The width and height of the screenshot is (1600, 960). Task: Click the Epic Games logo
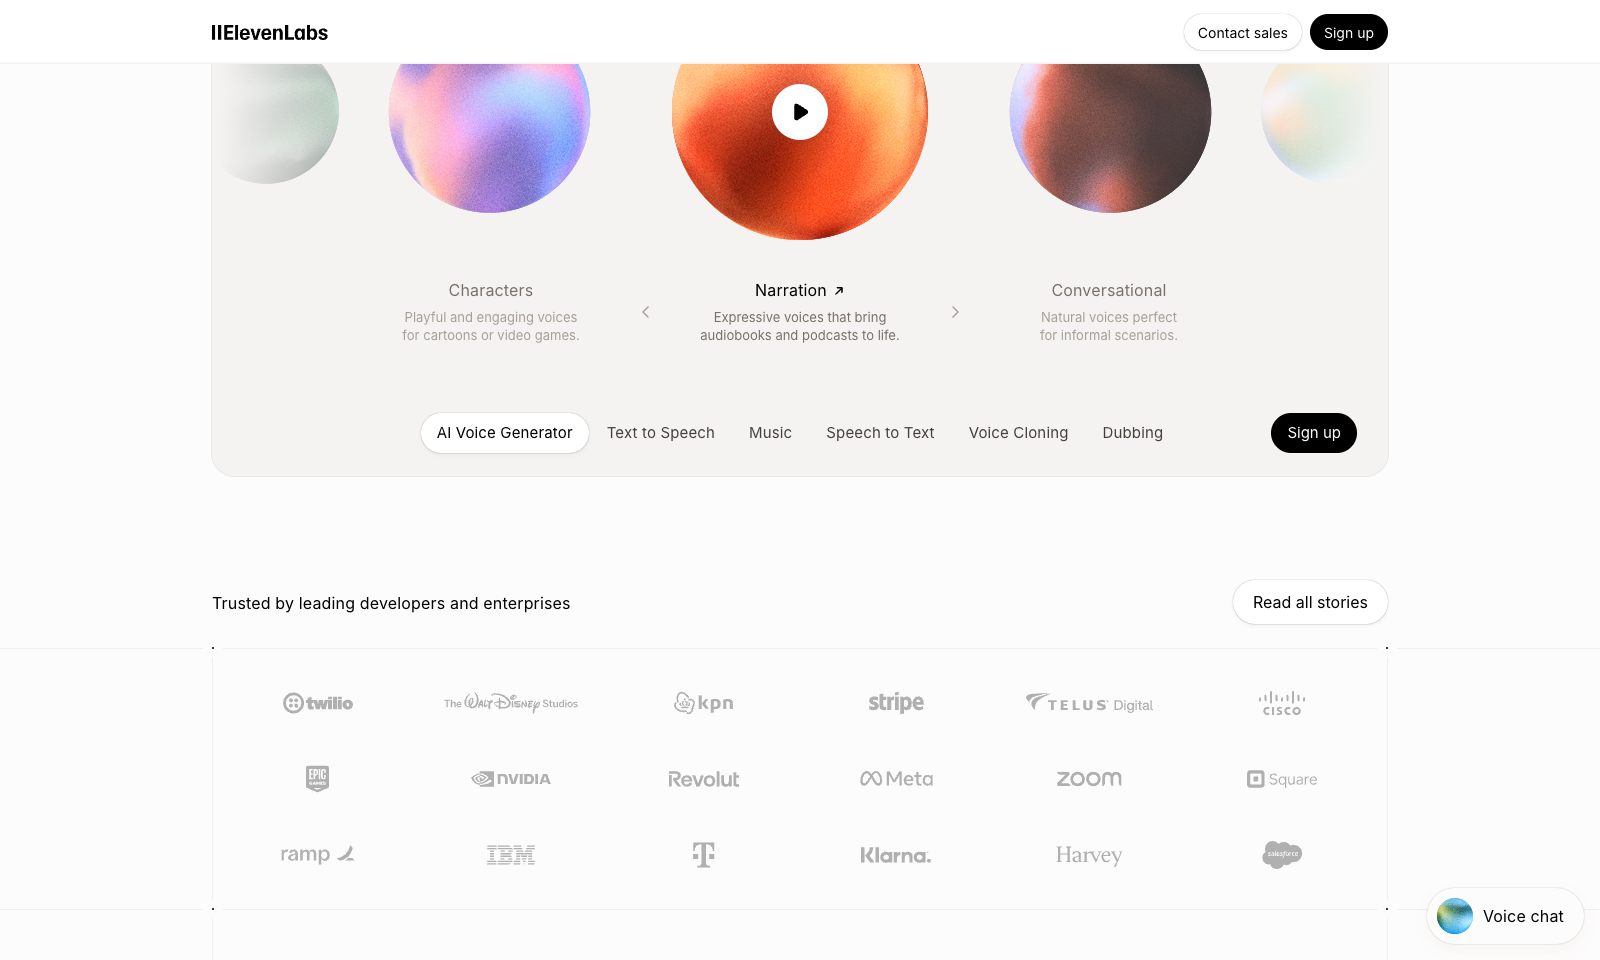point(318,778)
